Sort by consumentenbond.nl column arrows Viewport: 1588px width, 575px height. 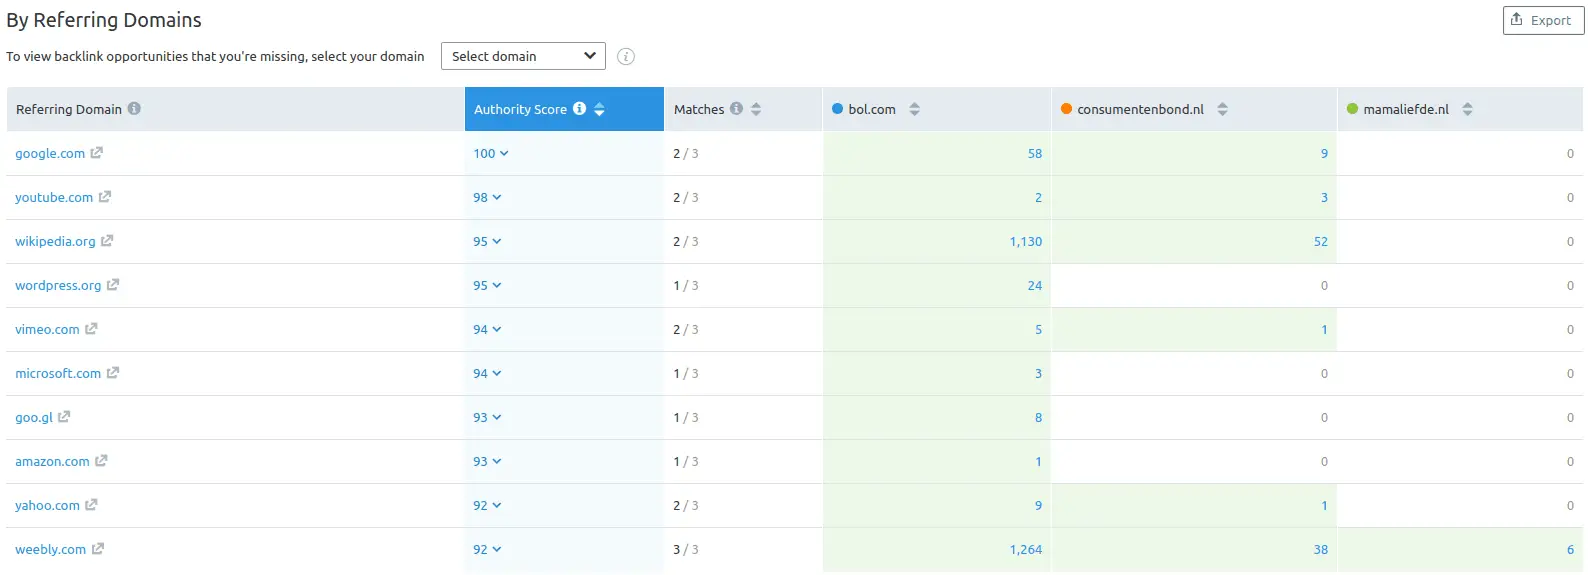point(1222,109)
